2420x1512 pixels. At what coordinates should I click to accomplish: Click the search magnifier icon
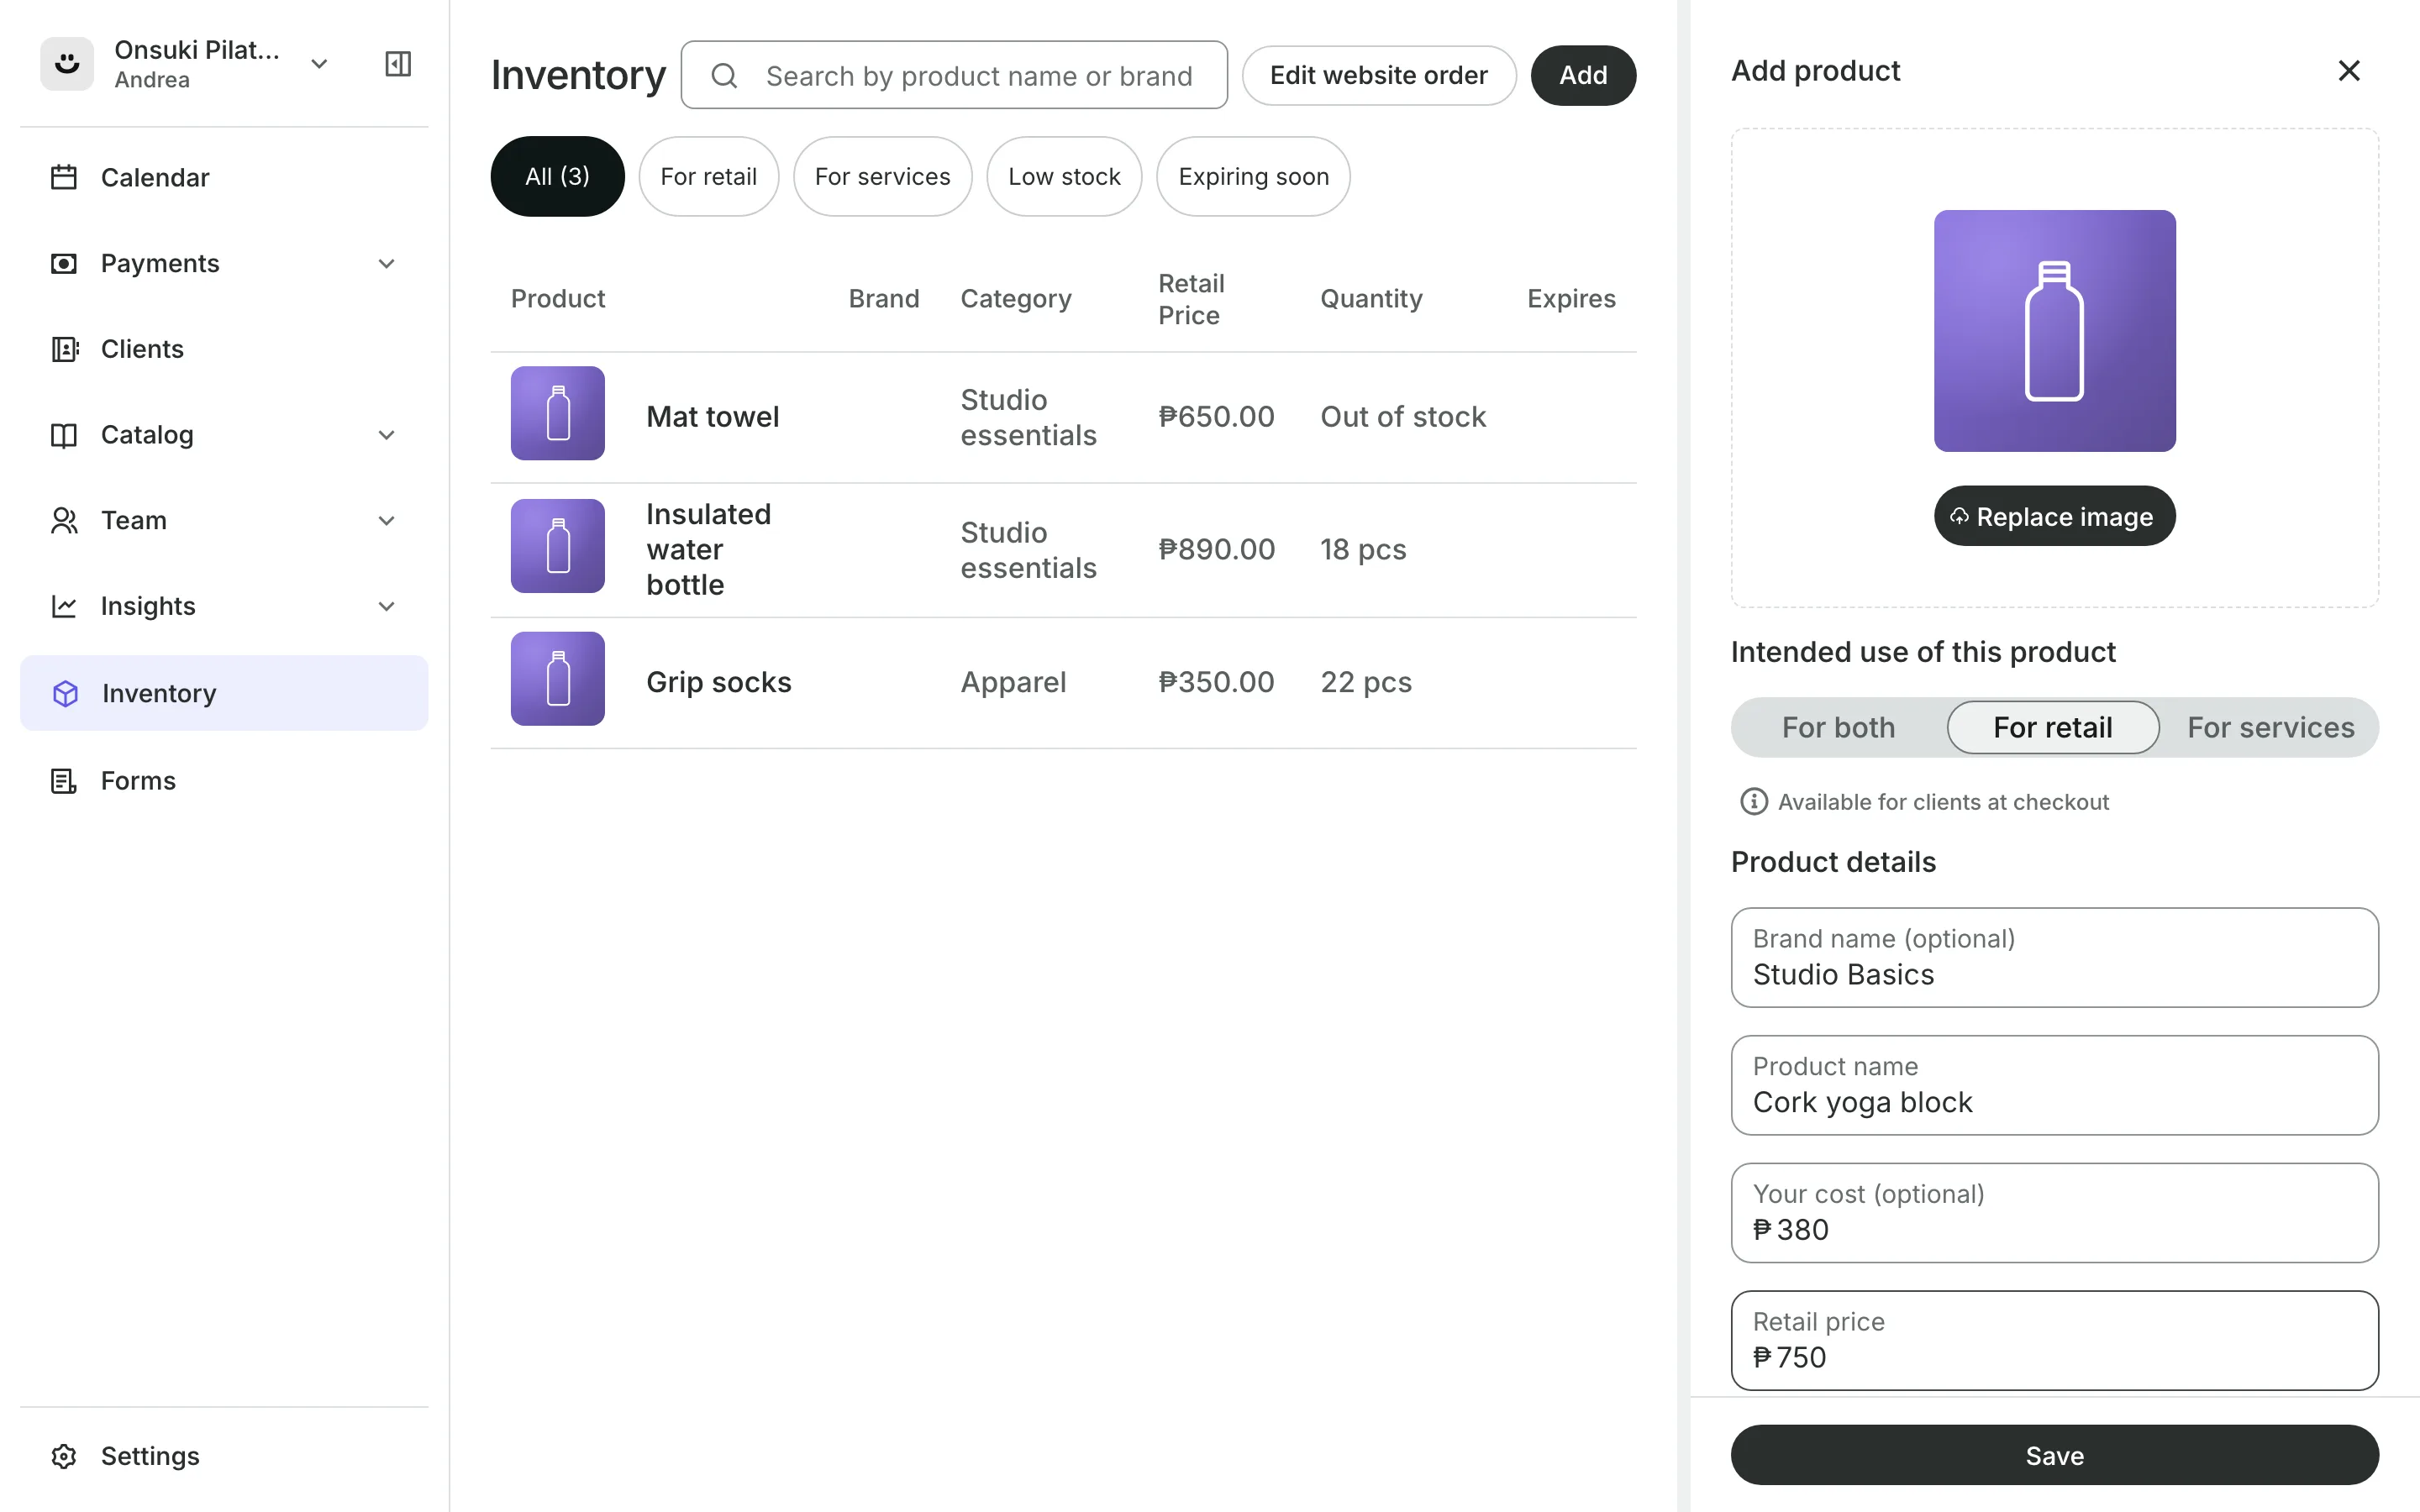[x=724, y=76]
